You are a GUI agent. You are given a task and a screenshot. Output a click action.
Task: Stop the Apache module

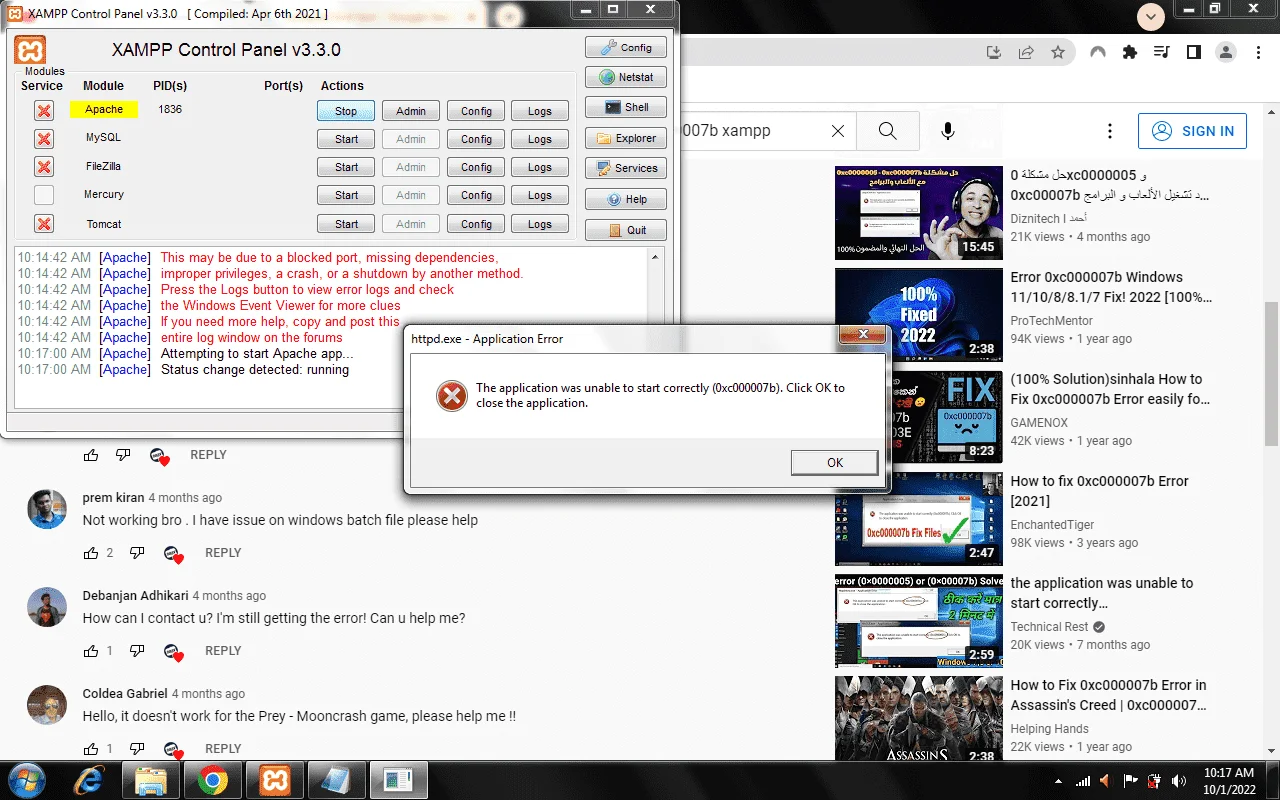tap(346, 111)
